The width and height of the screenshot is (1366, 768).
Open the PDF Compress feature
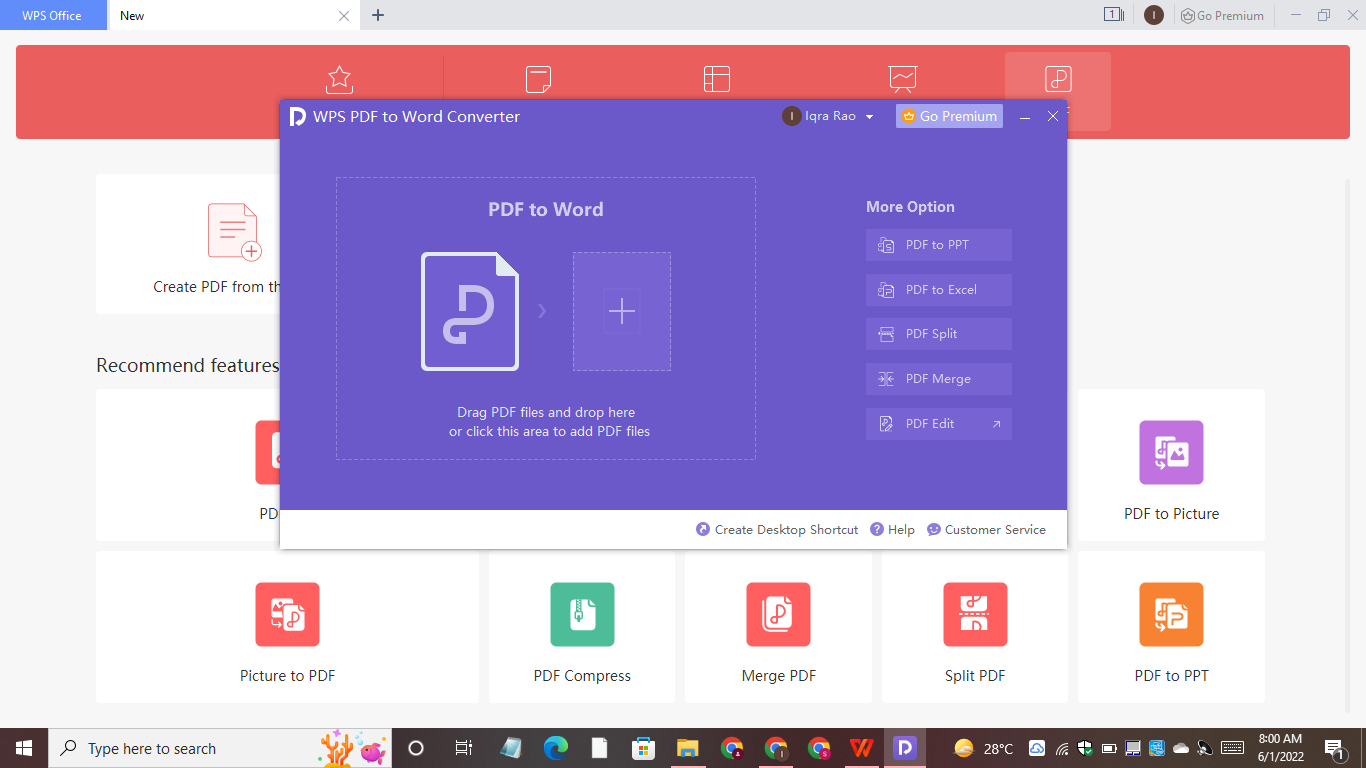click(582, 627)
